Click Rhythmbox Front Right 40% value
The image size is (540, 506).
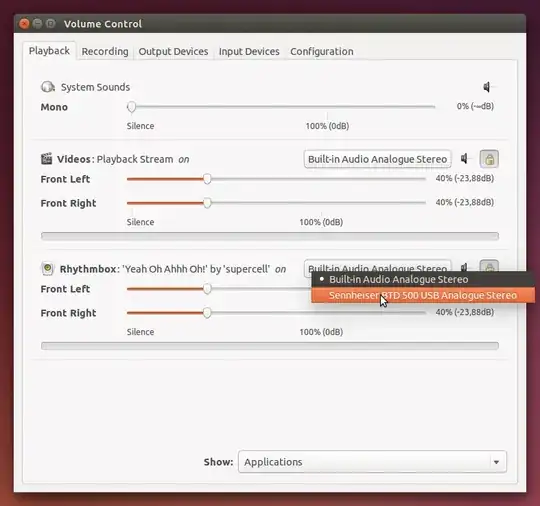(x=465, y=312)
